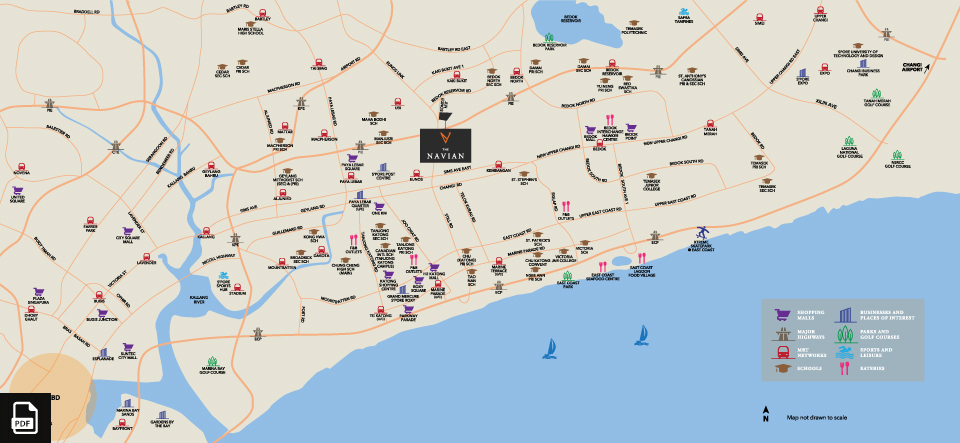Click the Roxy Square shopping cart icon
The image size is (960, 443).
click(418, 280)
